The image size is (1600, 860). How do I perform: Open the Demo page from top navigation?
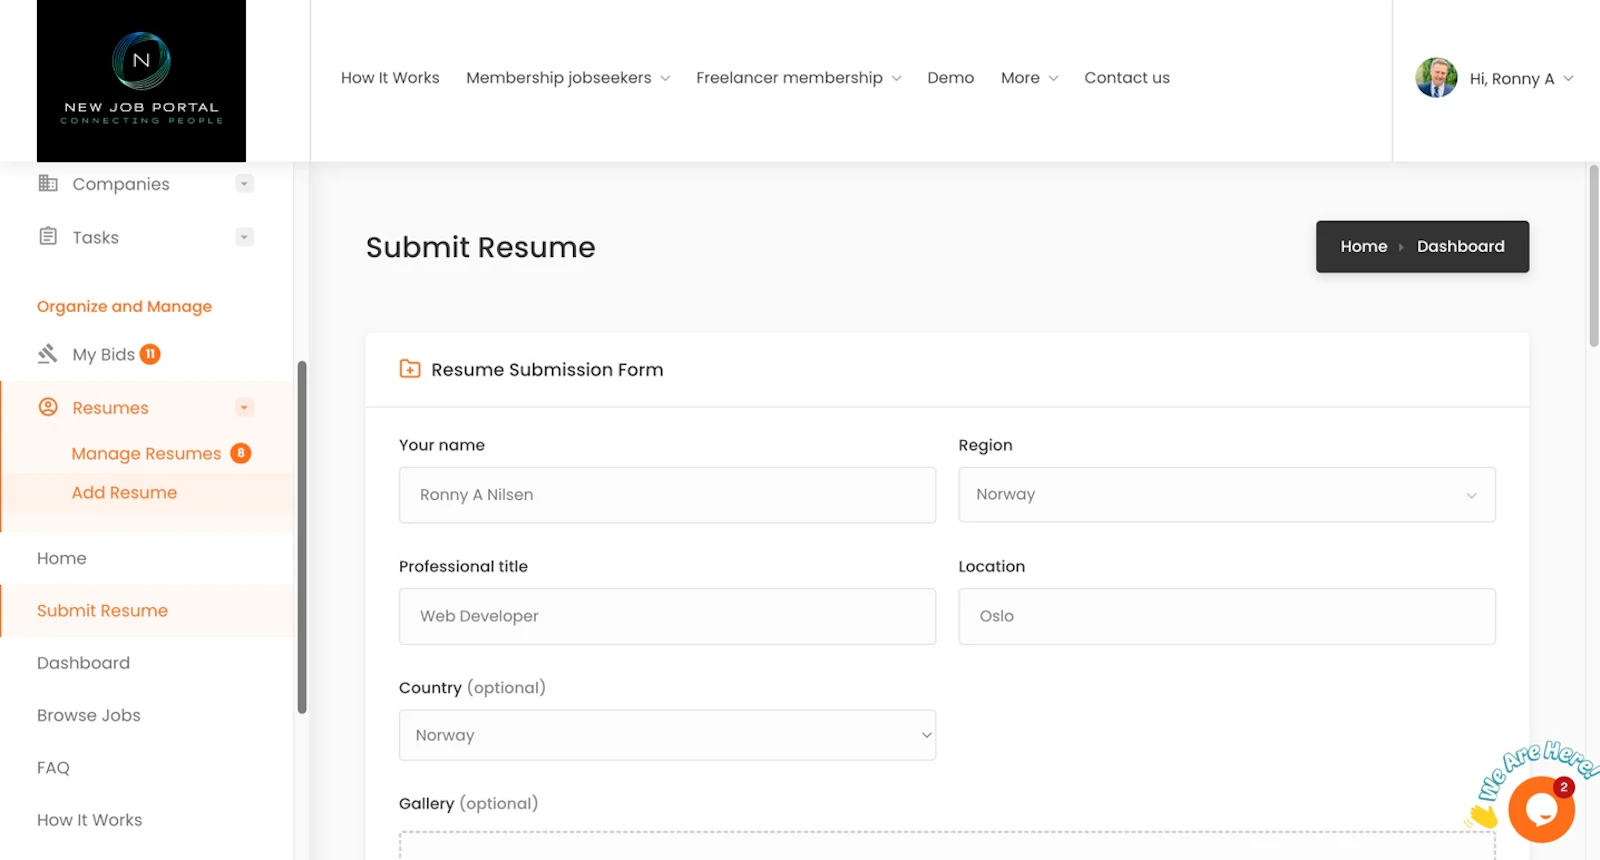tap(950, 78)
